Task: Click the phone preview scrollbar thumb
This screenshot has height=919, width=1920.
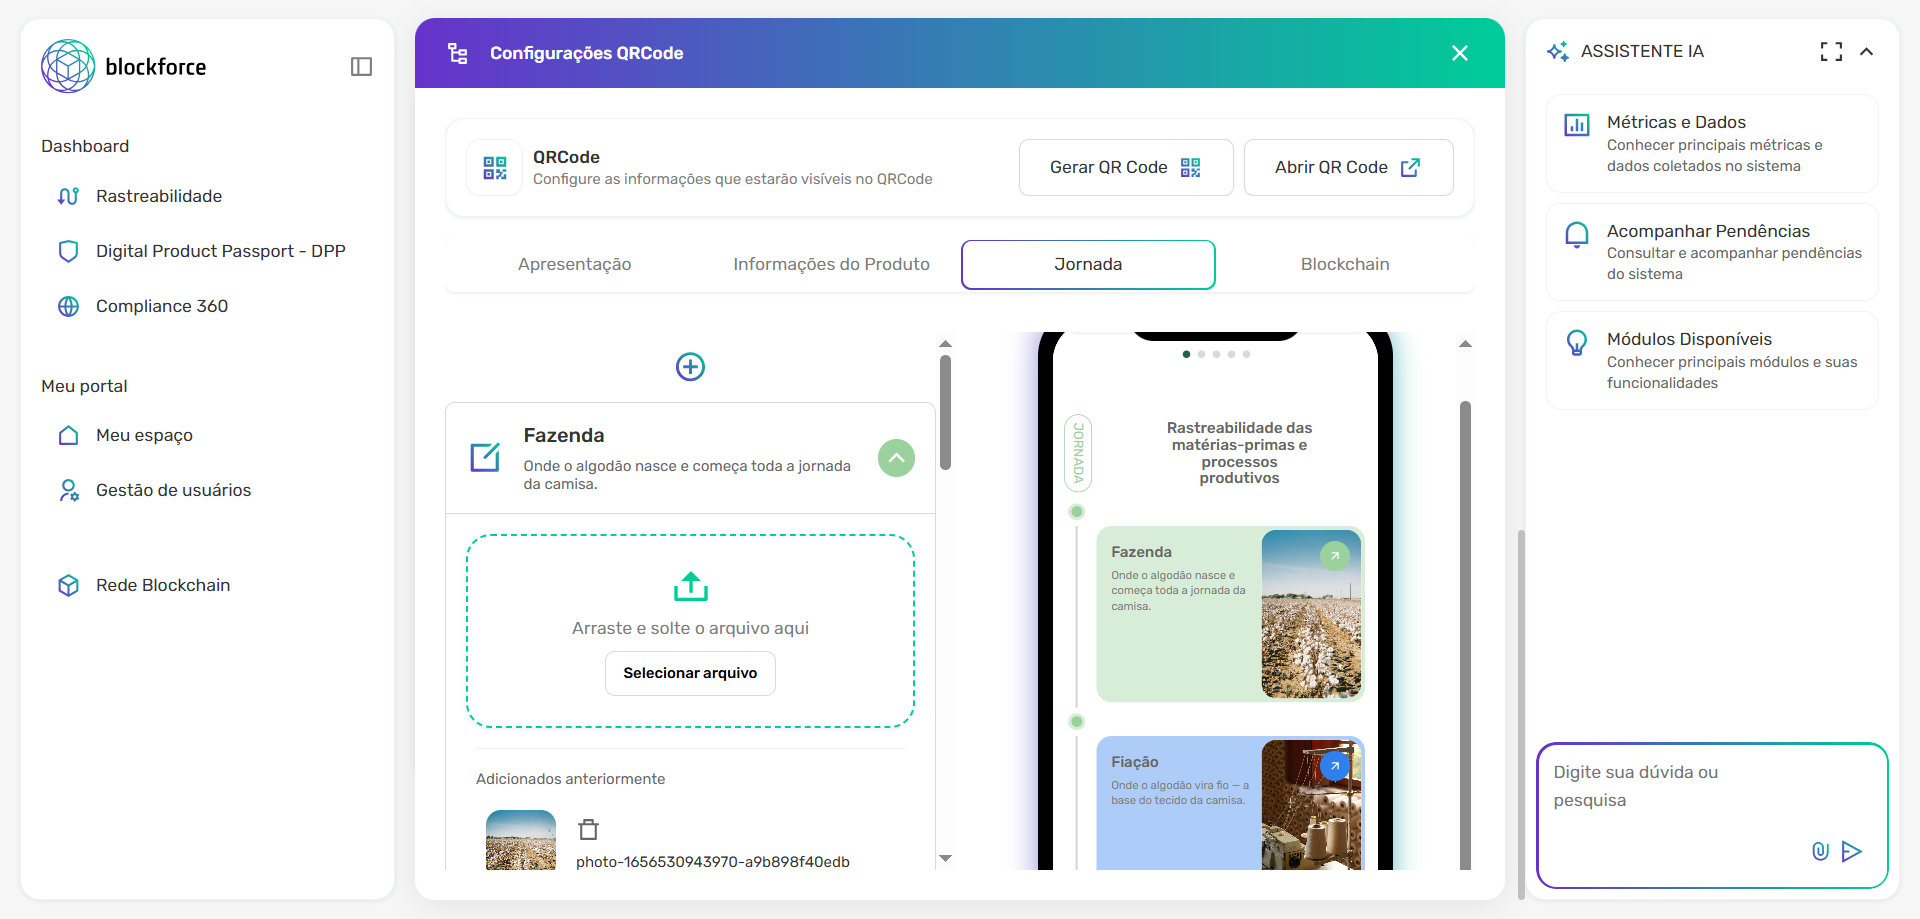Action: (1465, 635)
